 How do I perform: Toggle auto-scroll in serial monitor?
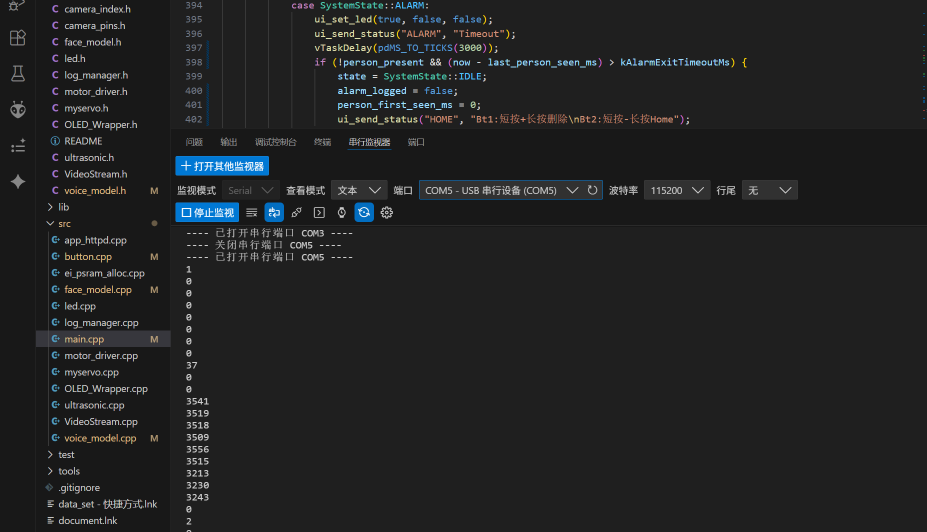(274, 212)
